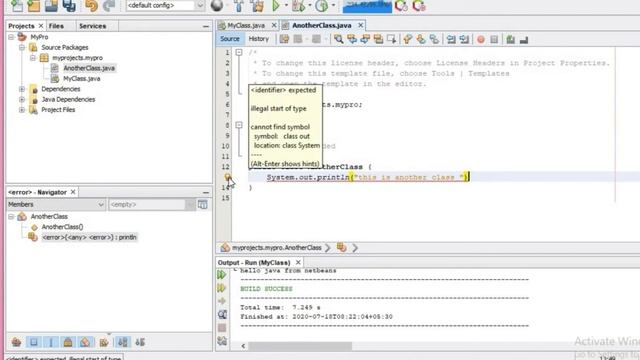Screen dimensions: 640x360
Task: Click the println code line 13
Action: pos(368,177)
